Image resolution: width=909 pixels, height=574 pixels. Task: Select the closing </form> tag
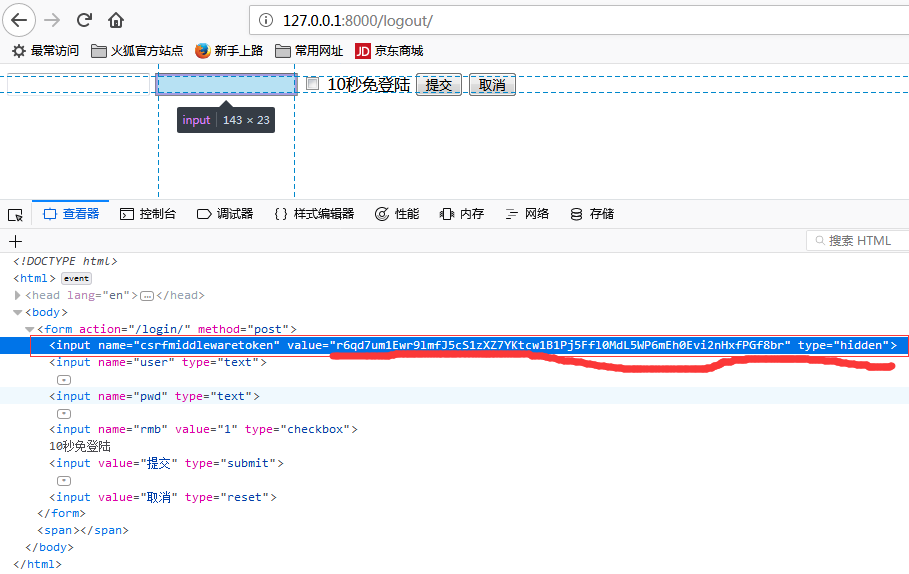[x=61, y=514]
